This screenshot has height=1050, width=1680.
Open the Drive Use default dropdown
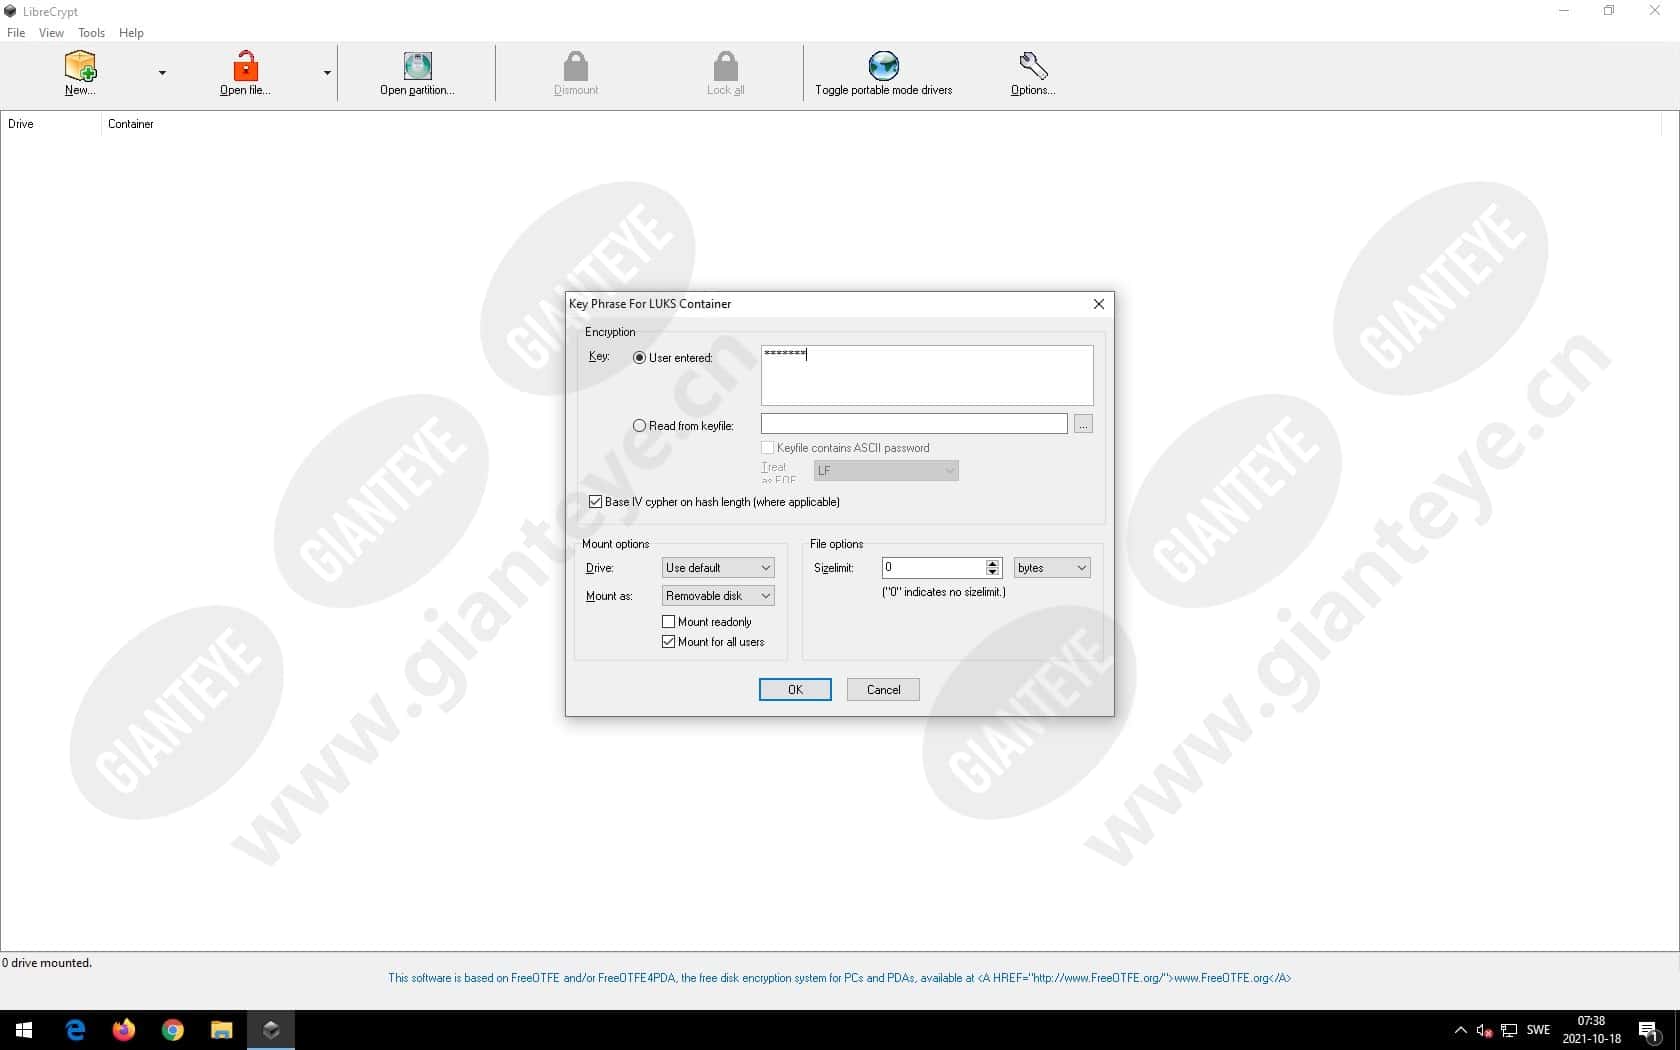(718, 568)
